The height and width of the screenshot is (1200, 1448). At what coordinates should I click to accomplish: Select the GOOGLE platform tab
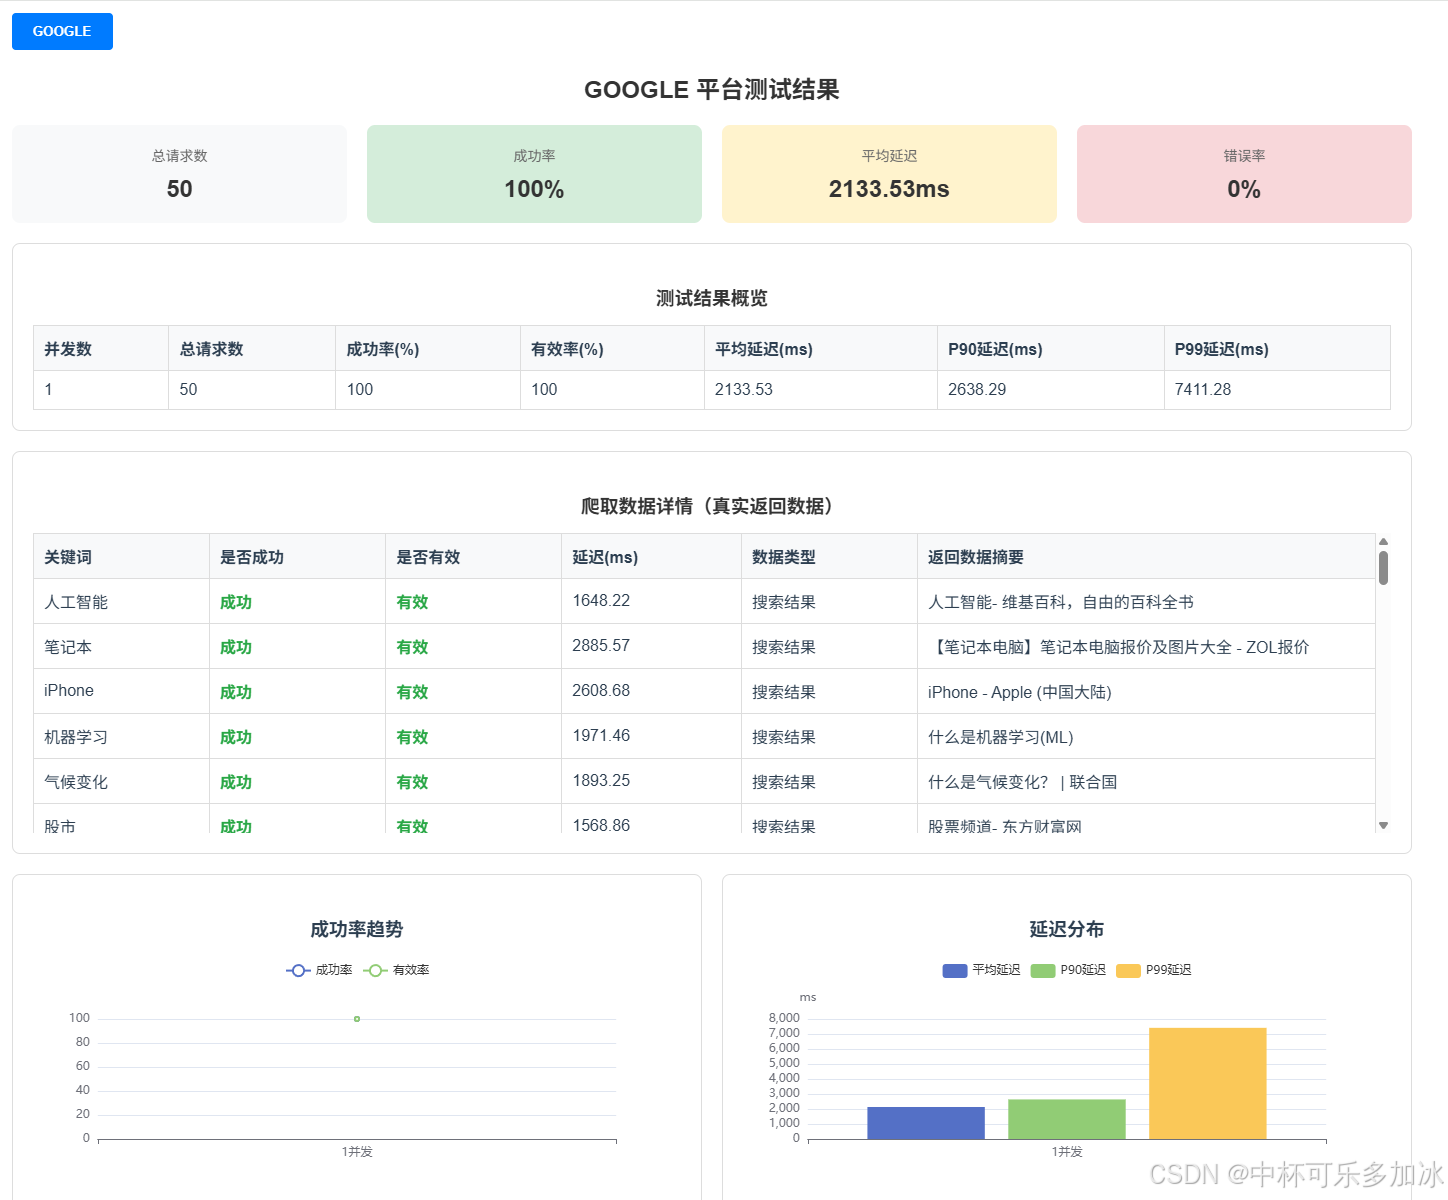(x=62, y=31)
